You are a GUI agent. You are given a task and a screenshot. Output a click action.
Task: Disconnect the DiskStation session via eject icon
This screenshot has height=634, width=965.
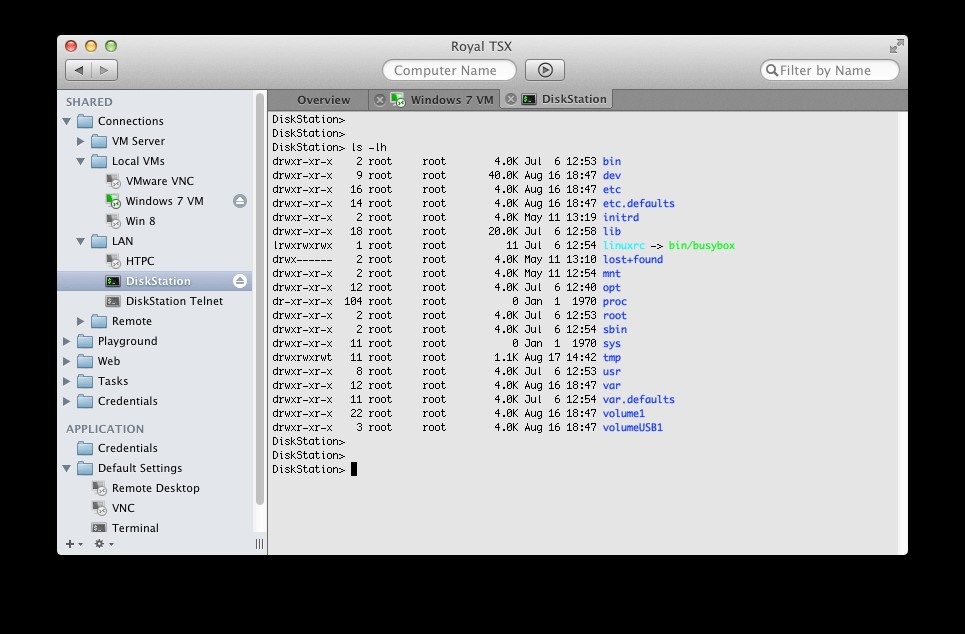click(240, 281)
